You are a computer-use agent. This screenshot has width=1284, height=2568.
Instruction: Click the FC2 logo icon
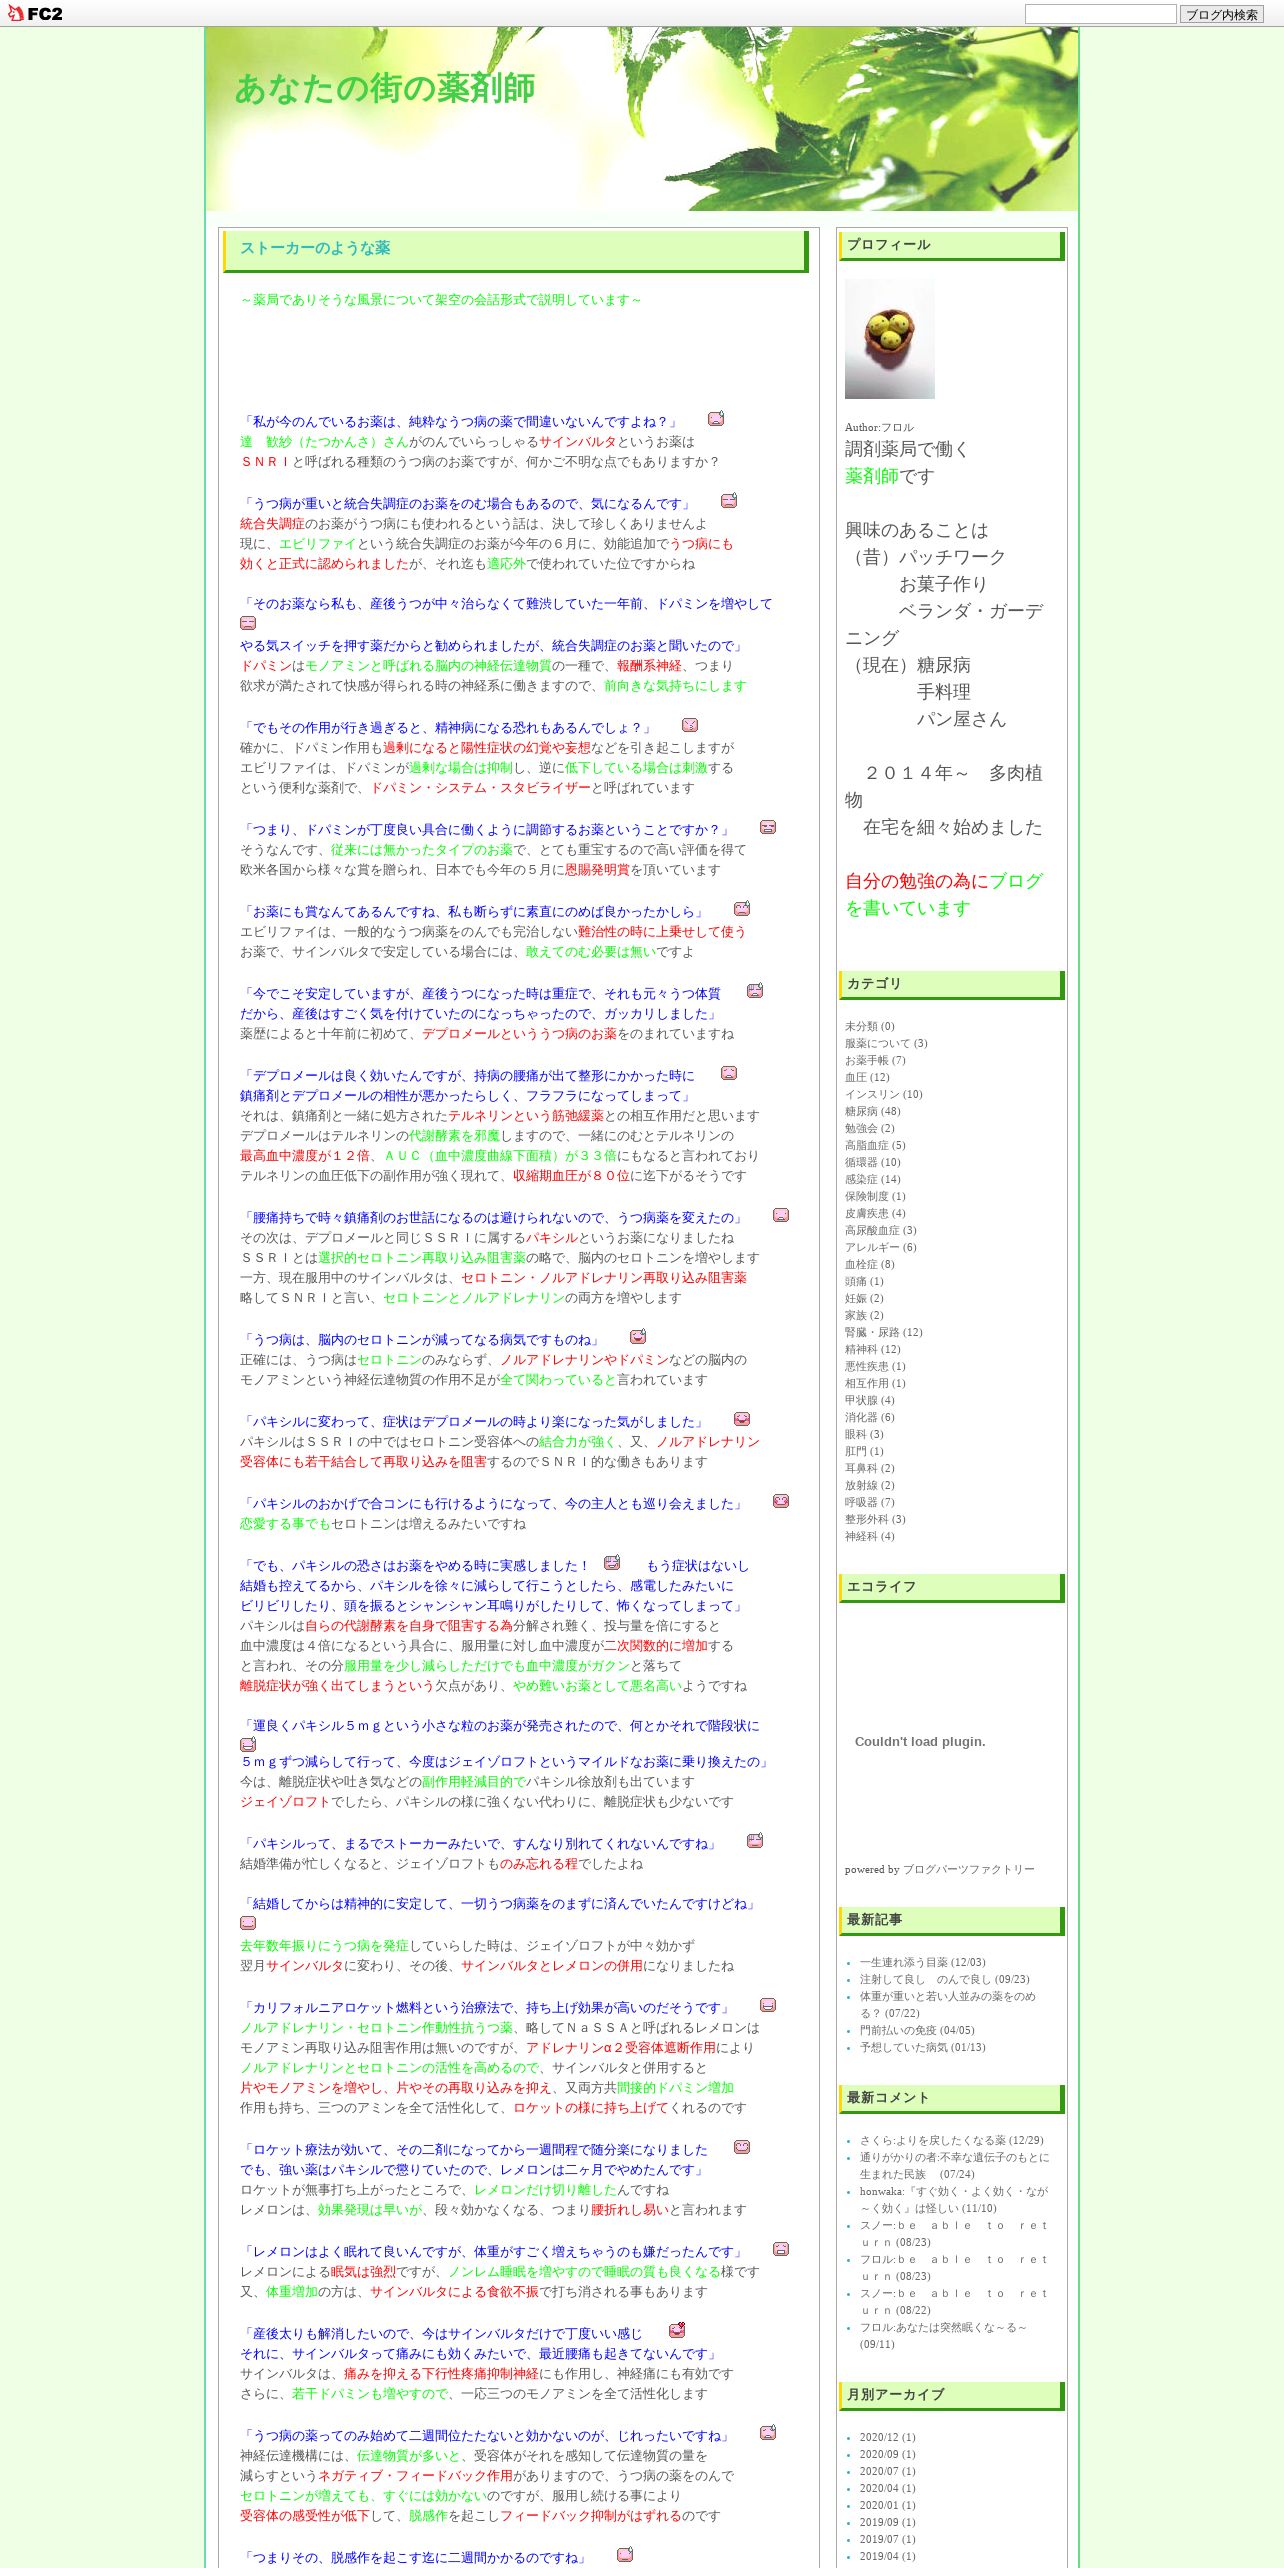[x=35, y=14]
